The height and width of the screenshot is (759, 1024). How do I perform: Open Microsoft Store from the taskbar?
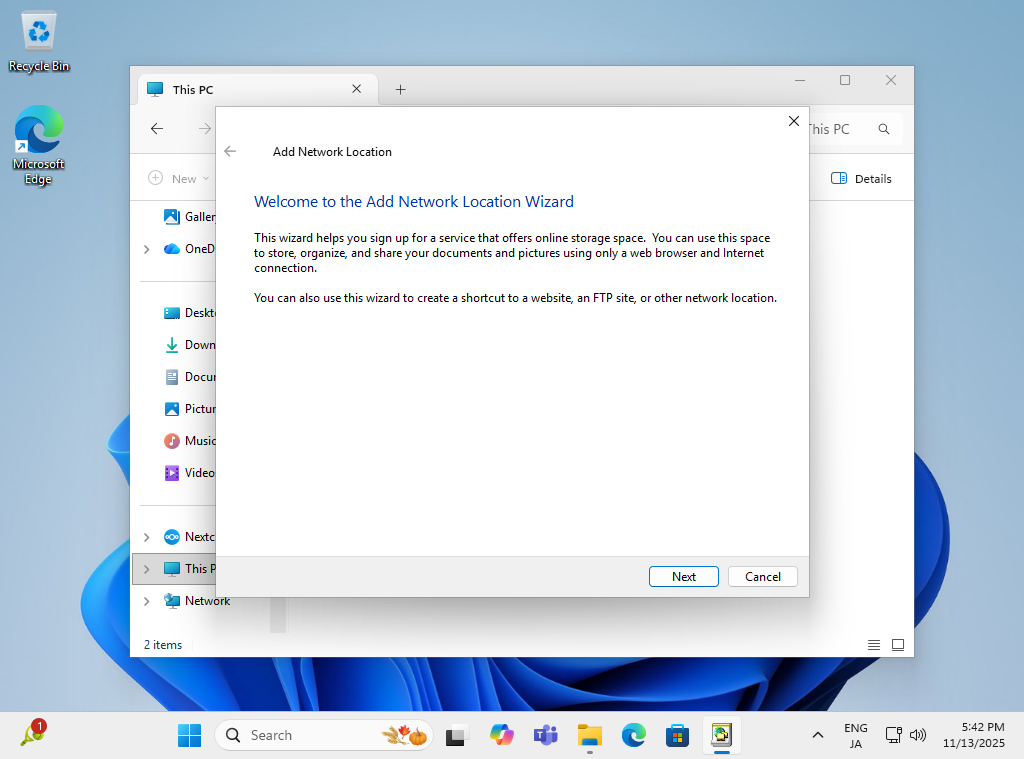point(677,735)
